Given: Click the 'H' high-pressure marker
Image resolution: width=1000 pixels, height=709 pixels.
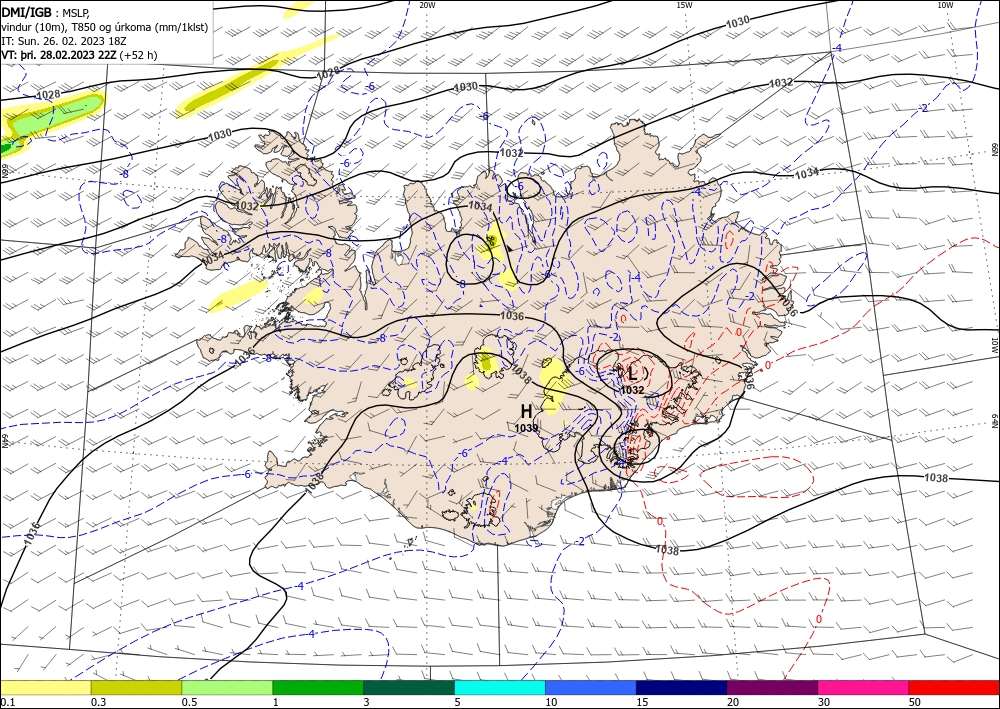Looking at the screenshot, I should coord(526,411).
